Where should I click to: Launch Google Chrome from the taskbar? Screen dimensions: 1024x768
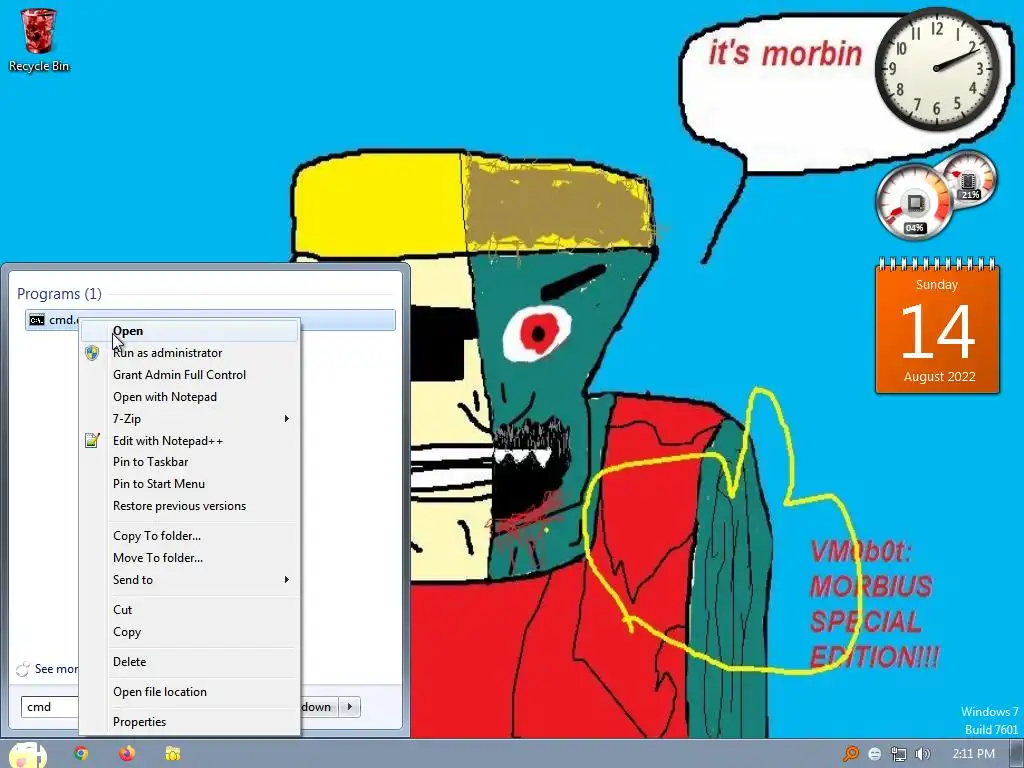(81, 754)
